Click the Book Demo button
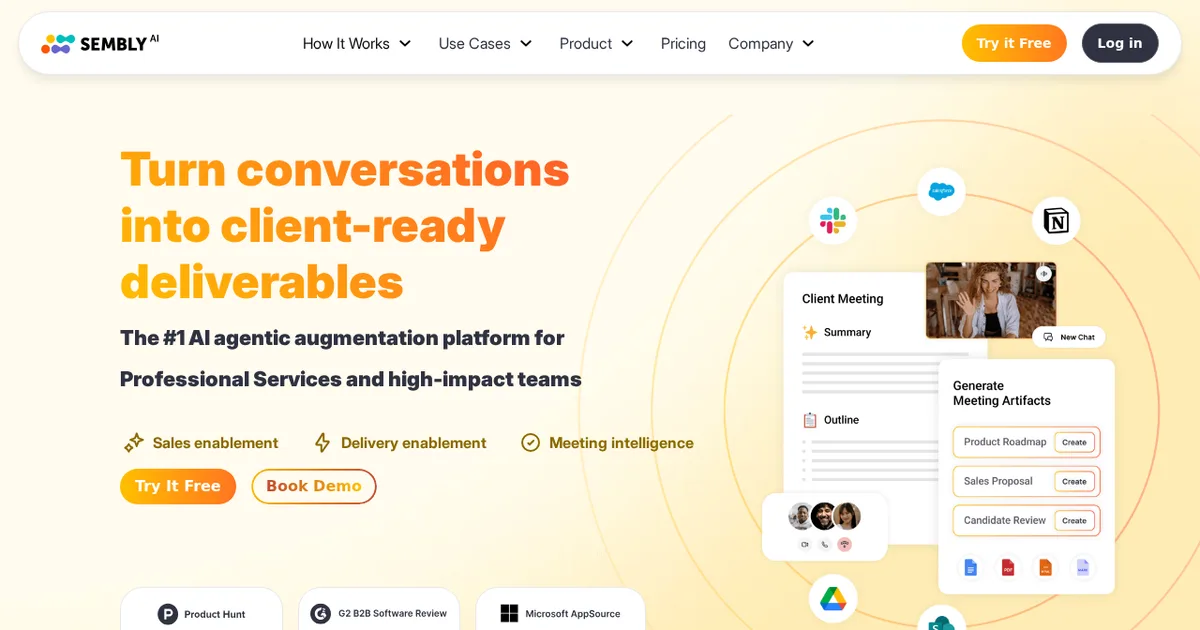 [314, 486]
